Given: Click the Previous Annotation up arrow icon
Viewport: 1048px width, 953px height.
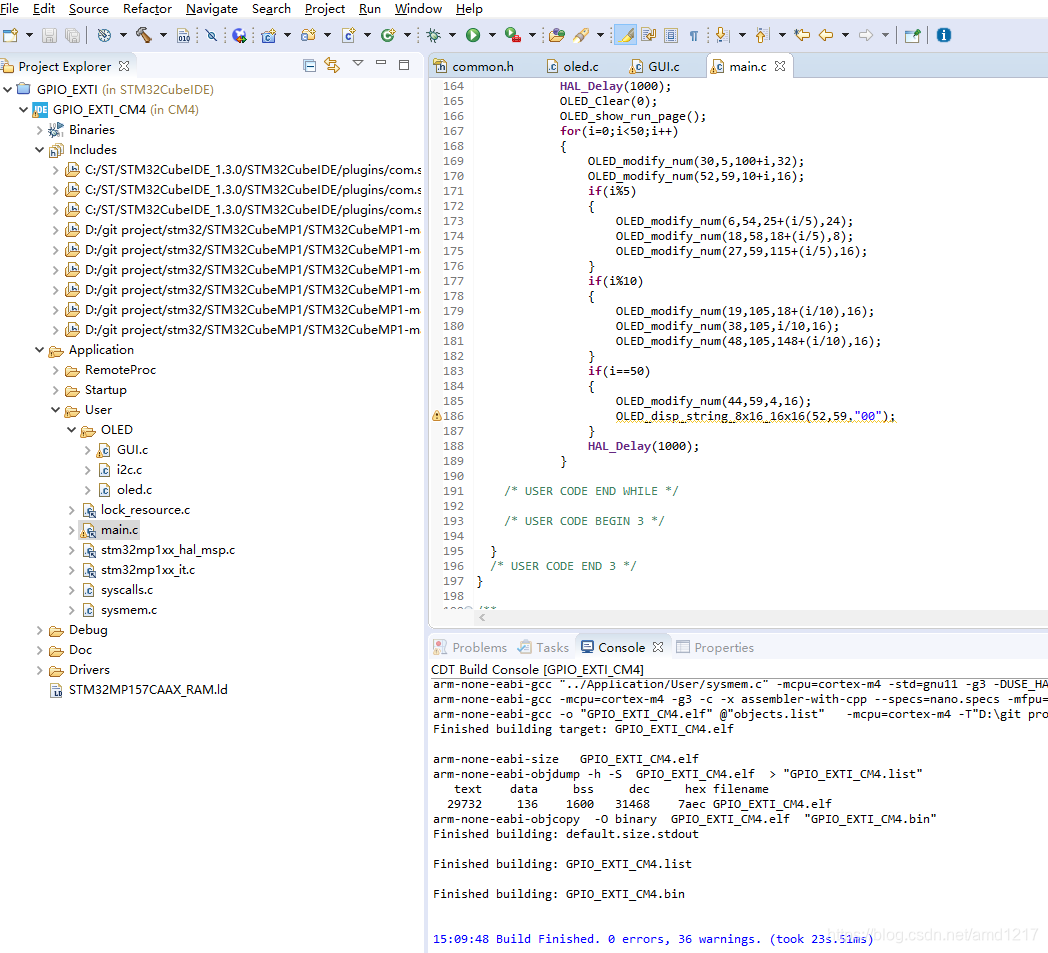Looking at the screenshot, I should pyautogui.click(x=762, y=35).
